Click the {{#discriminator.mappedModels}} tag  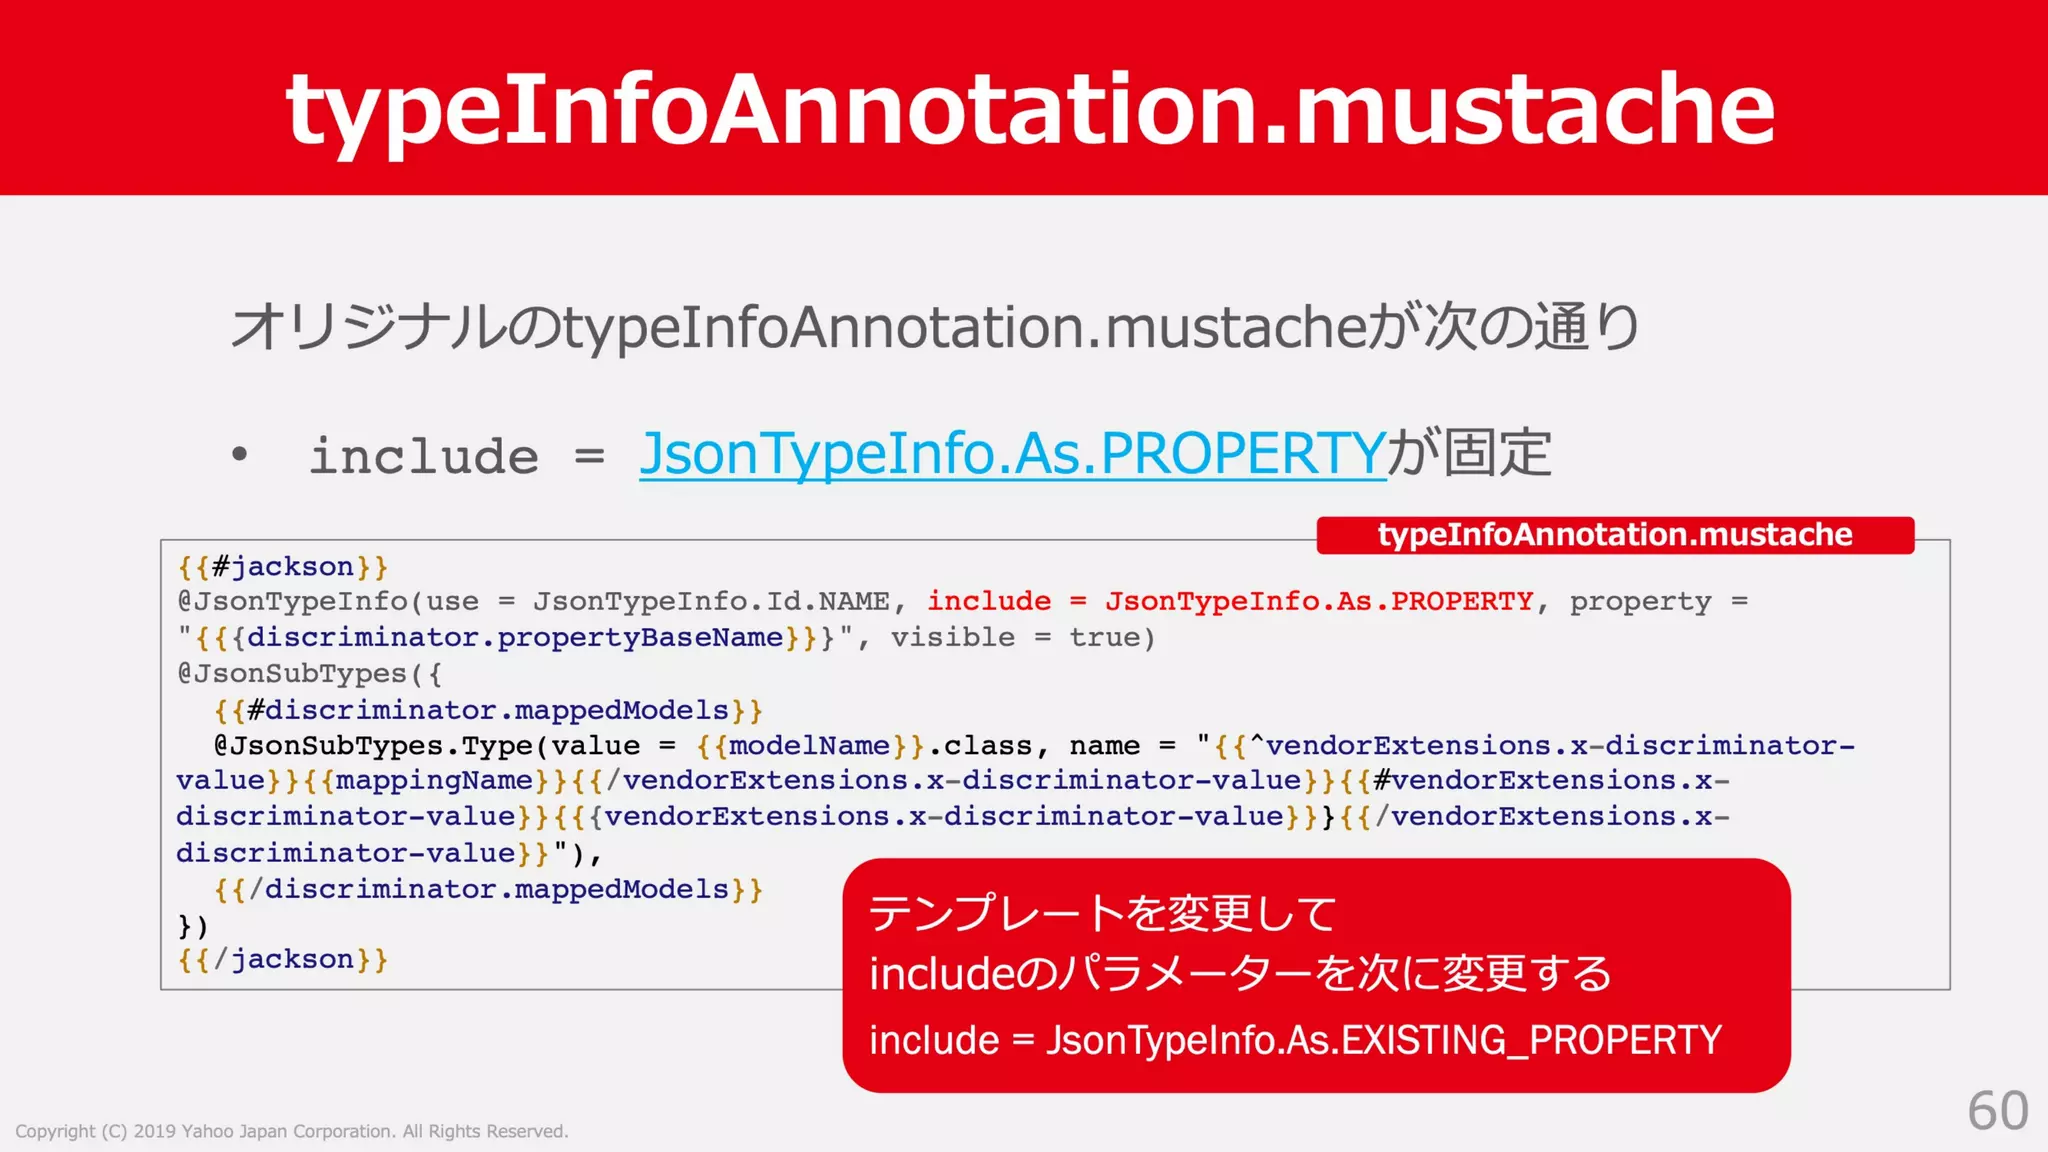click(488, 711)
